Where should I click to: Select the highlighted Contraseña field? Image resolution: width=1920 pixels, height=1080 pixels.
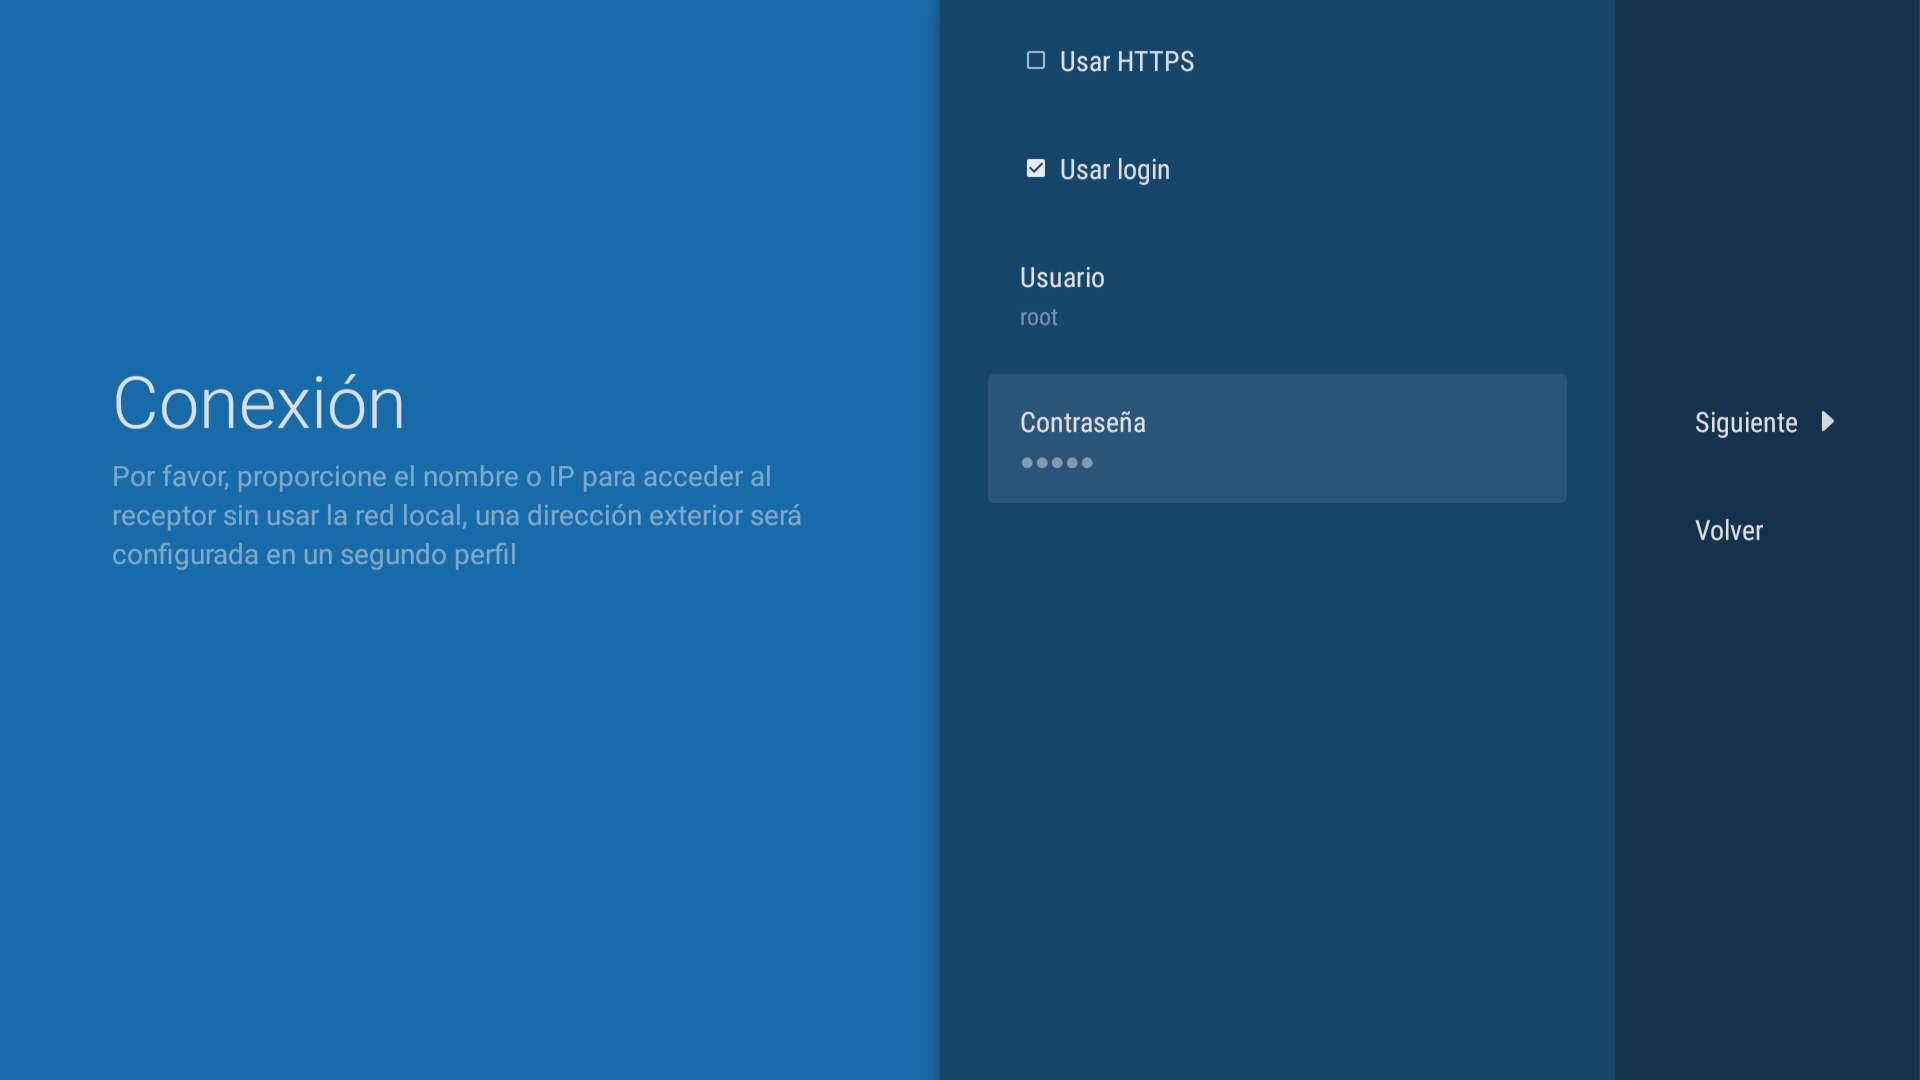(x=1276, y=439)
